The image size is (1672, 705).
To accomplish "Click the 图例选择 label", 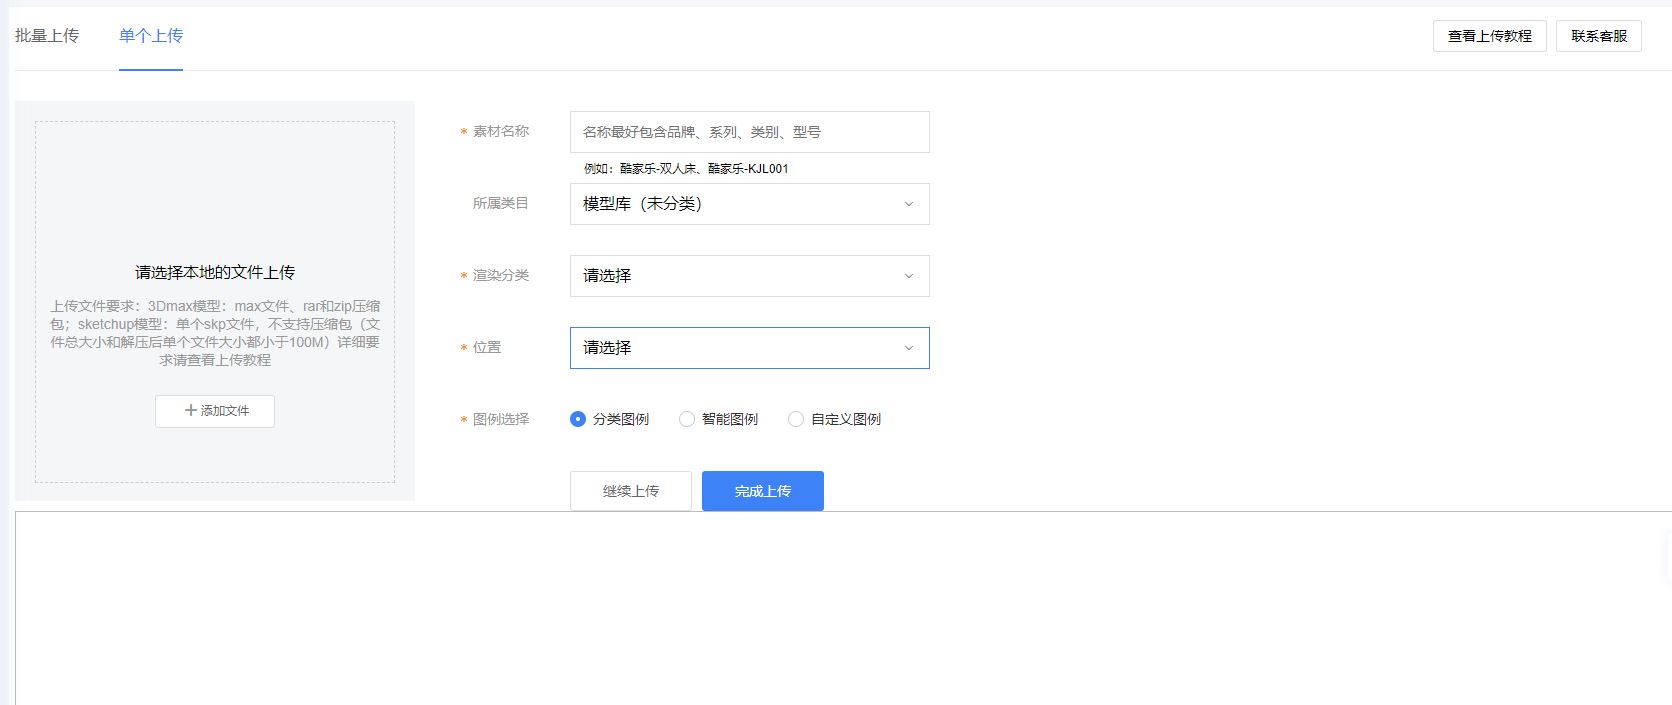I will 501,419.
